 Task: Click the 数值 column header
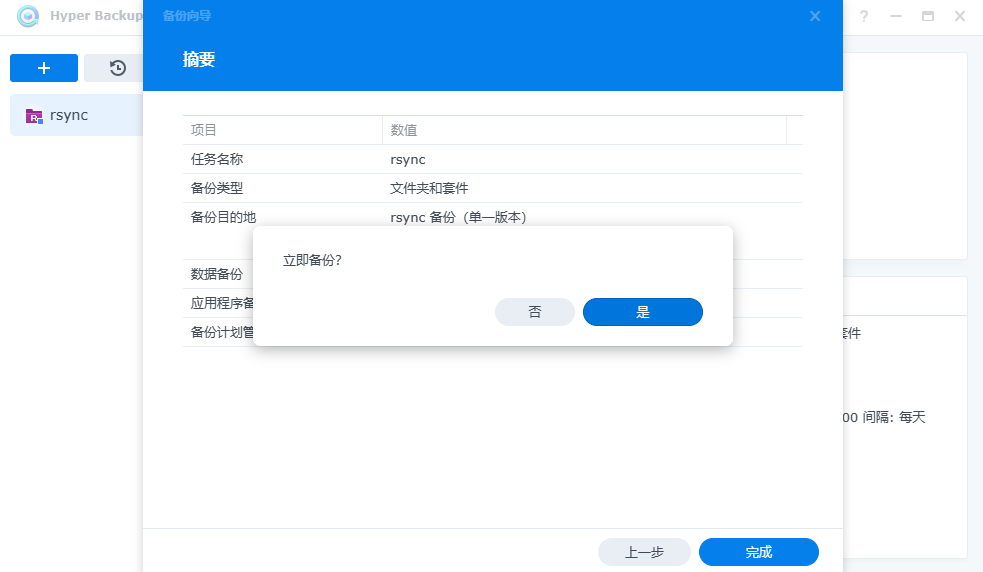pyautogui.click(x=584, y=130)
